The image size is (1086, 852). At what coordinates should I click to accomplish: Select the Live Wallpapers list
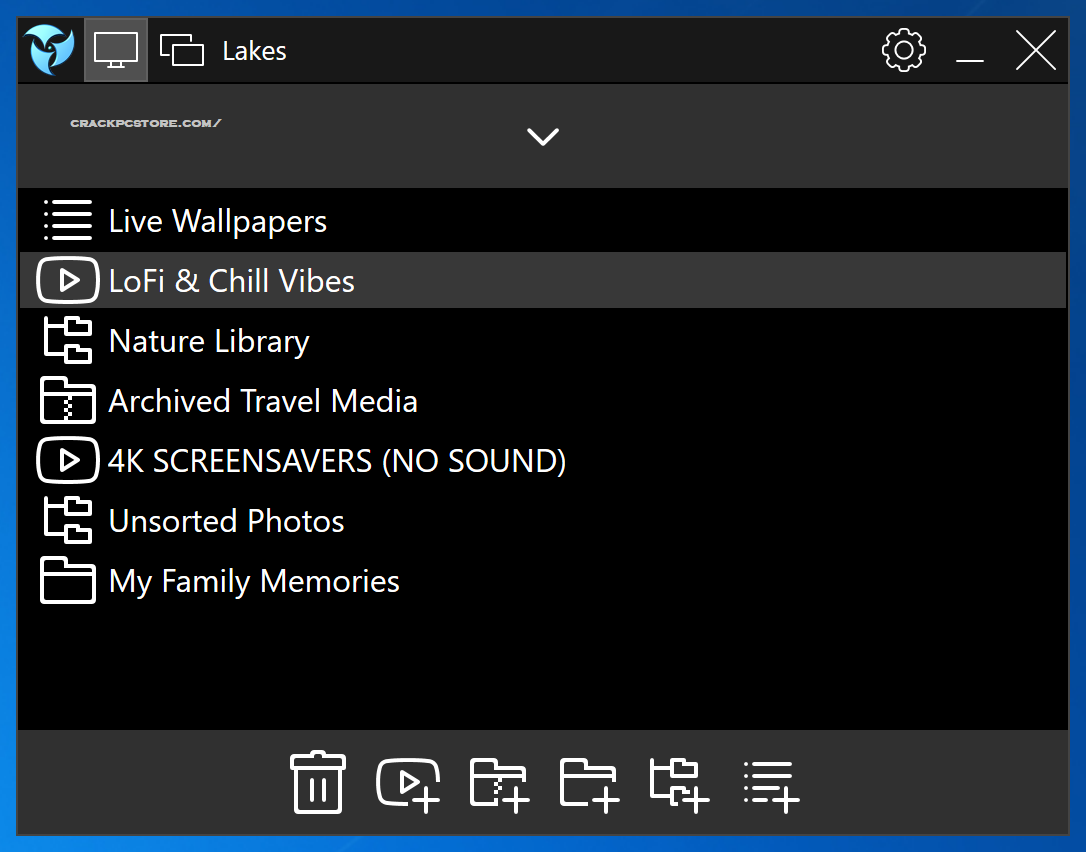point(218,221)
